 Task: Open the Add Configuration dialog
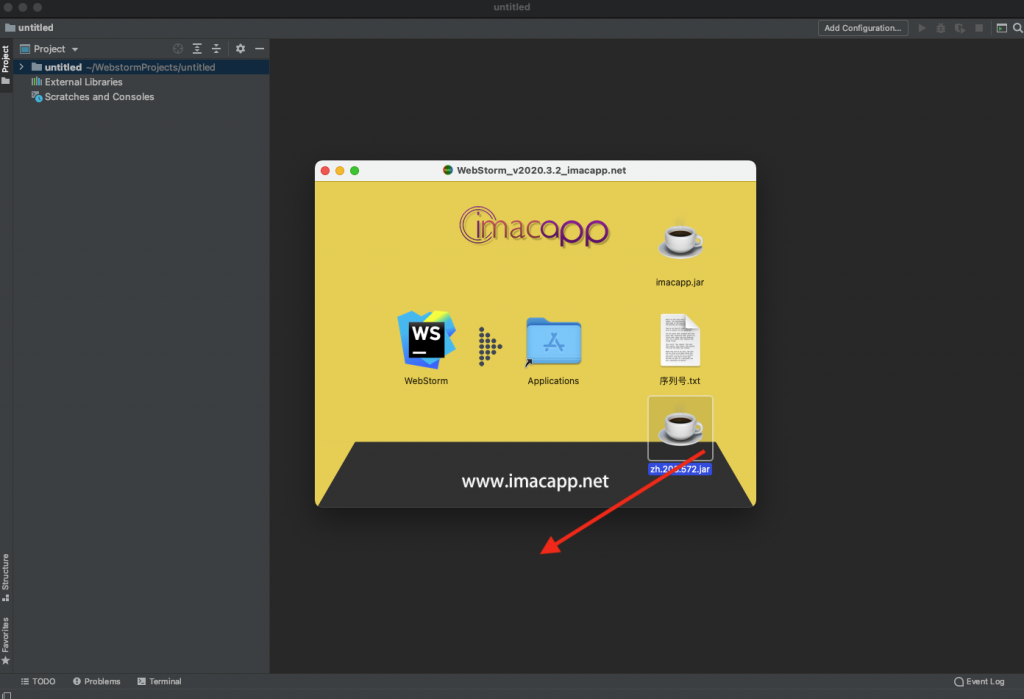(863, 28)
